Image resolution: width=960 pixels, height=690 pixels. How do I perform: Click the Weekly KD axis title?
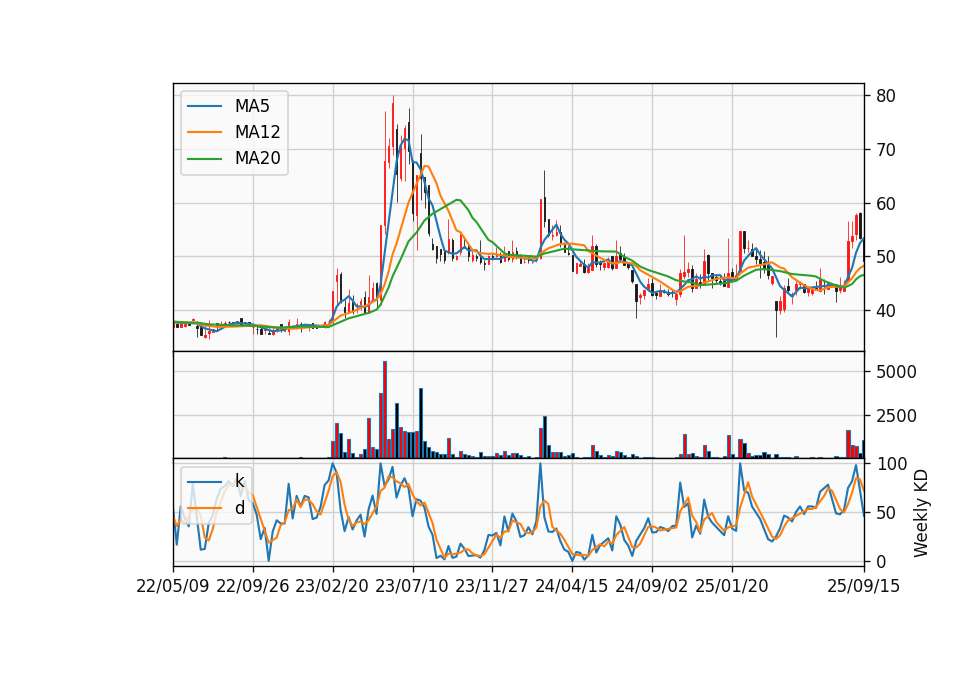(x=921, y=513)
